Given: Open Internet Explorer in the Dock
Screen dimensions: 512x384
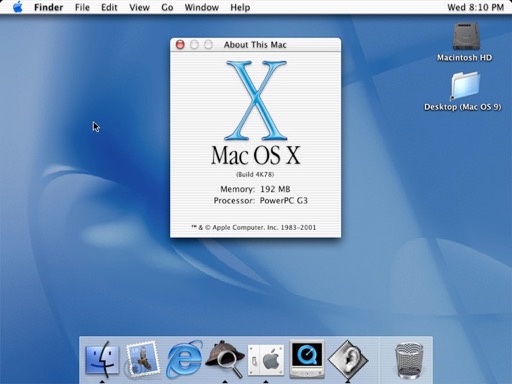Looking at the screenshot, I should 184,360.
